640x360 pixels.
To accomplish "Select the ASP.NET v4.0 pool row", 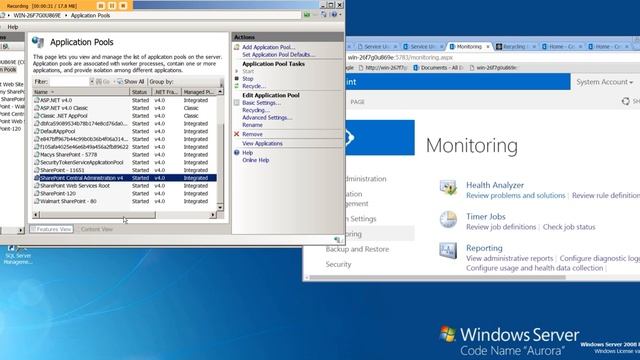I will coord(124,100).
